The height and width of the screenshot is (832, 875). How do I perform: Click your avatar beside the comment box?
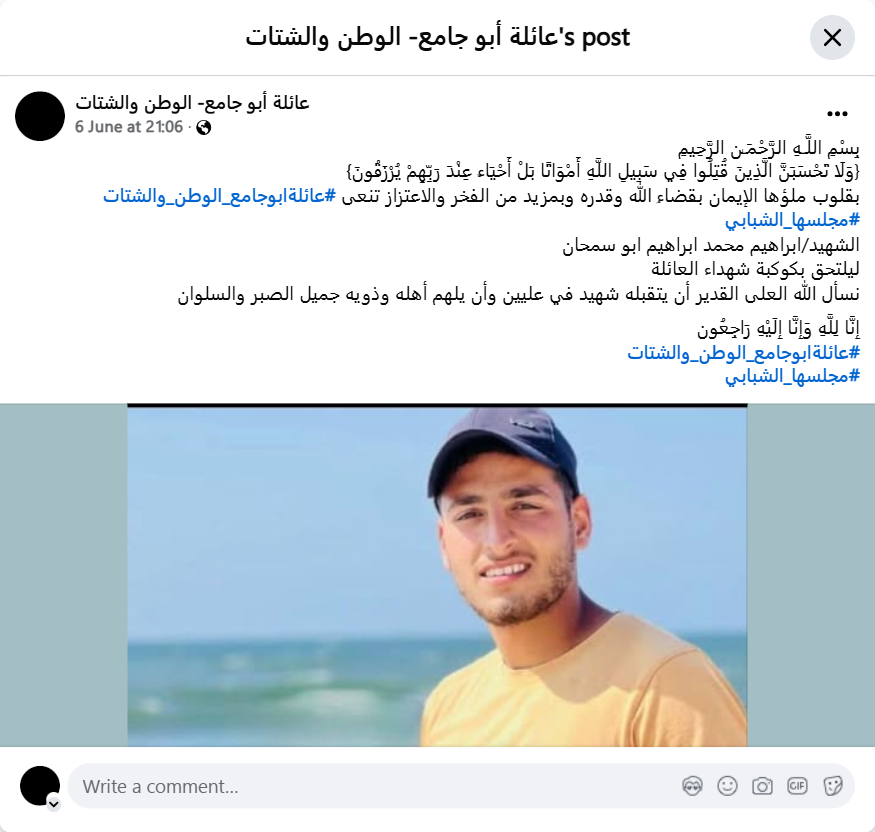[x=40, y=786]
